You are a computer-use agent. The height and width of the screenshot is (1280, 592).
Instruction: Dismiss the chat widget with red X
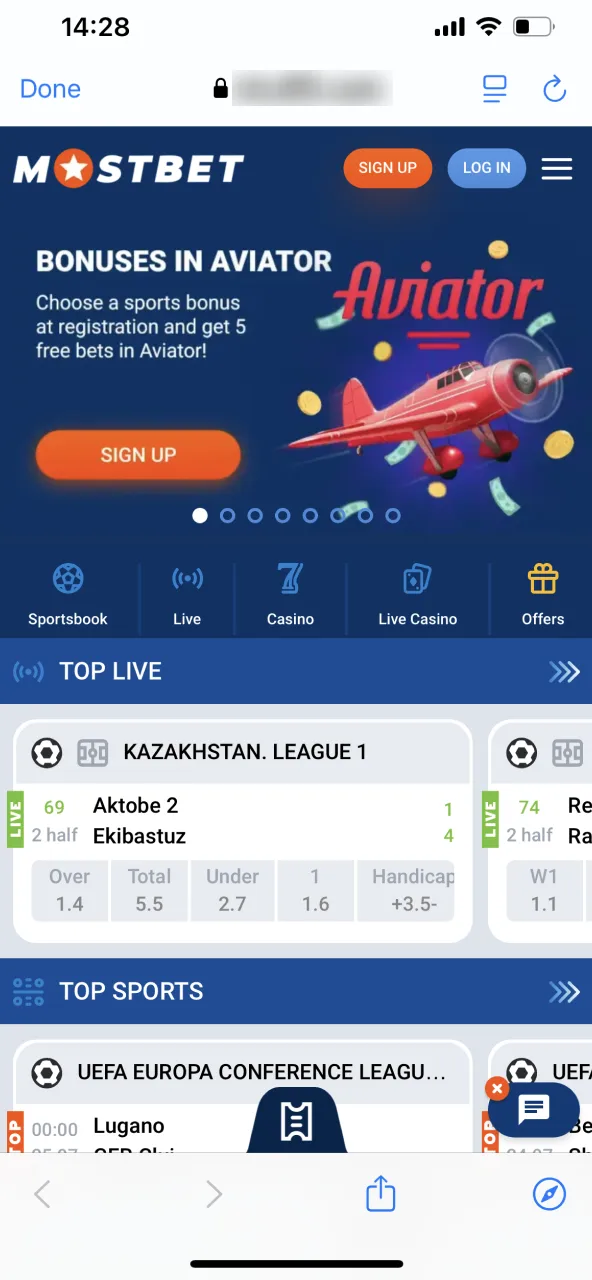(x=497, y=1088)
